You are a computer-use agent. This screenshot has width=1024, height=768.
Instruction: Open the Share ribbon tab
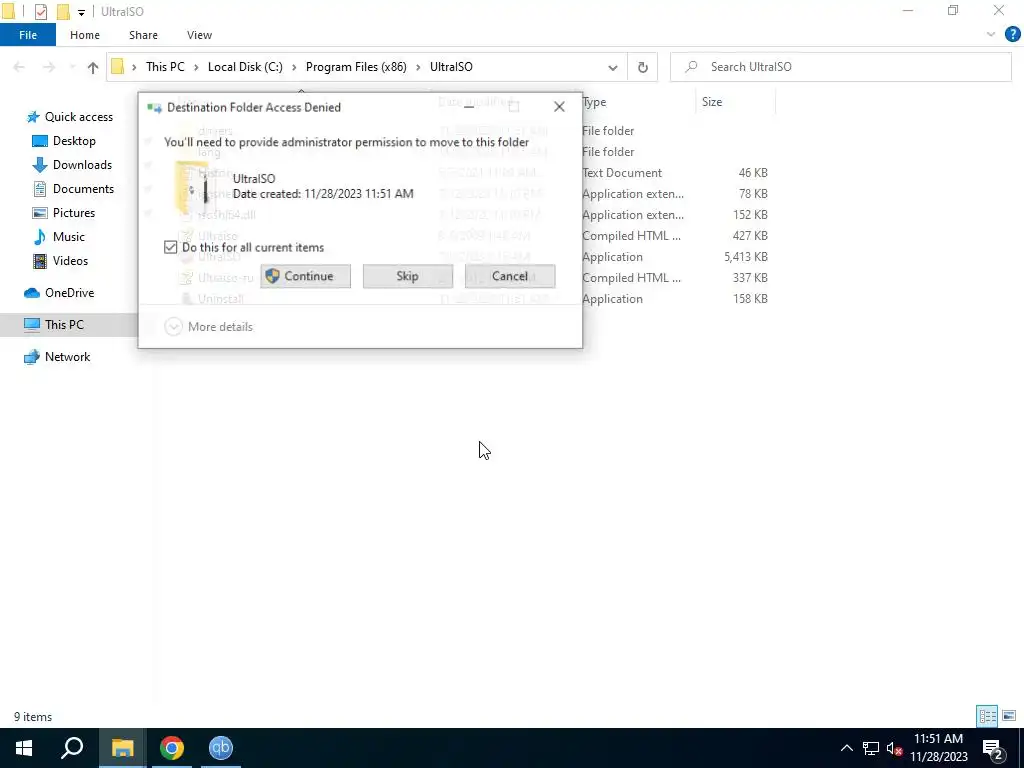(x=143, y=35)
